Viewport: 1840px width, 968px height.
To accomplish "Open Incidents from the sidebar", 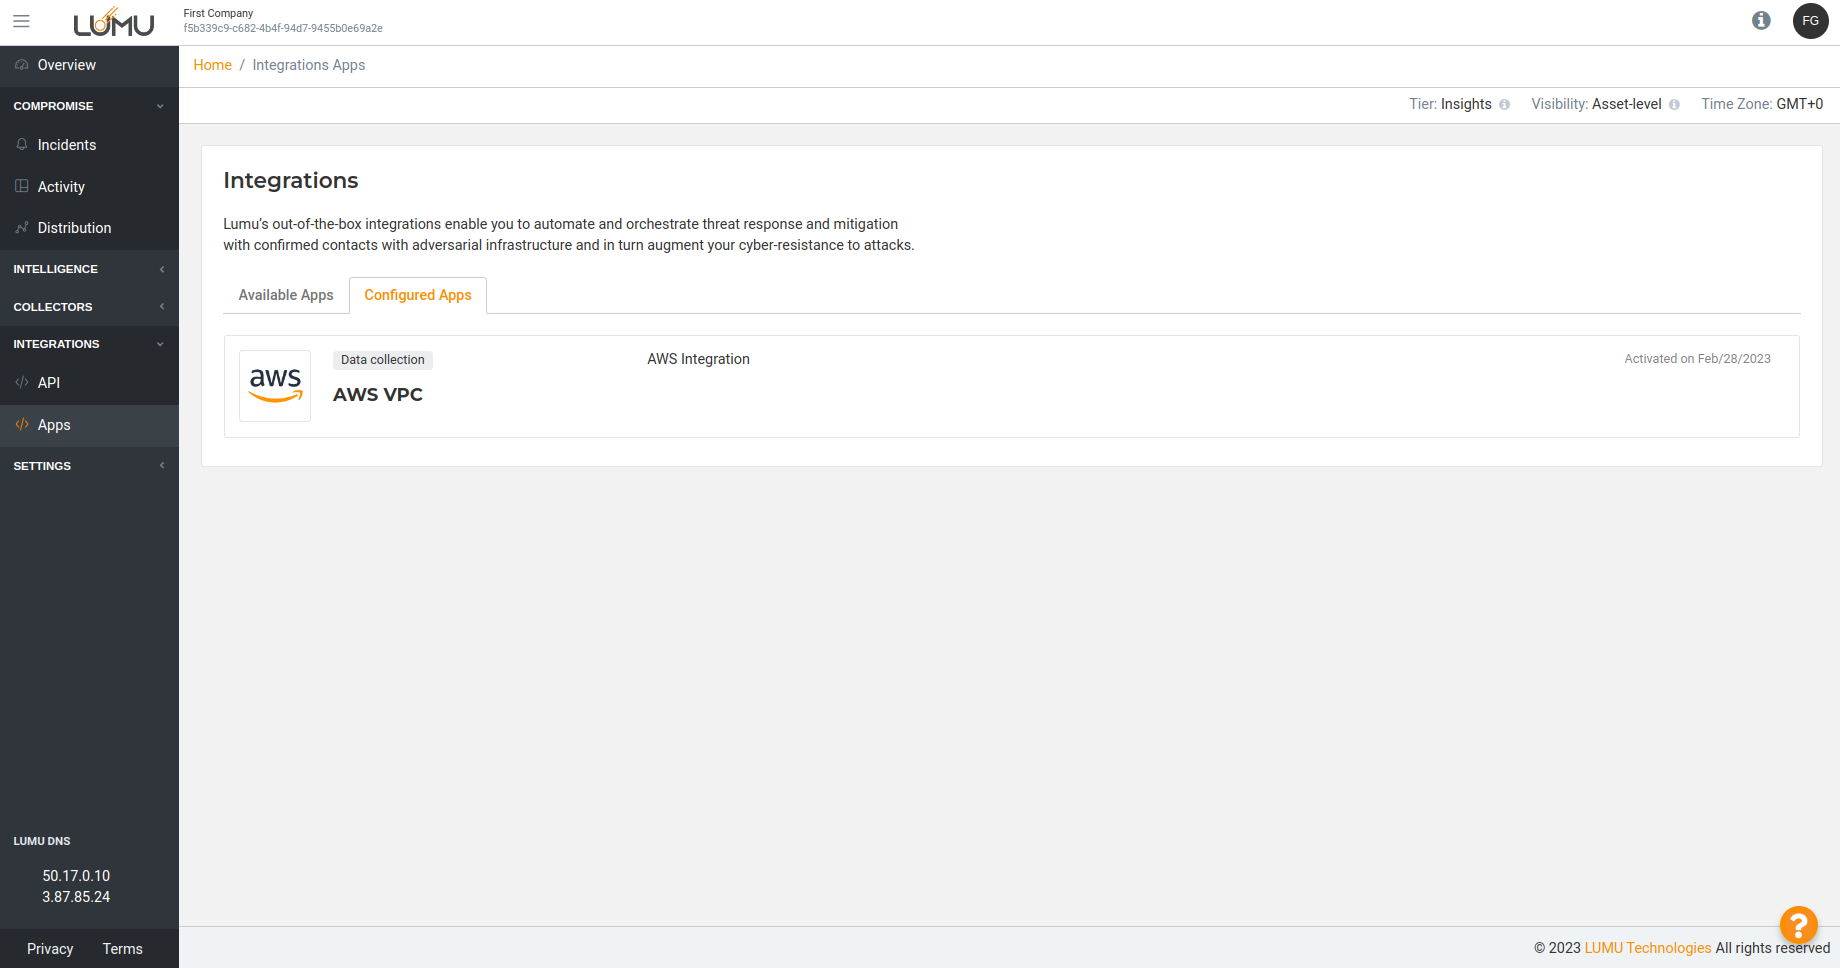I will [x=67, y=145].
